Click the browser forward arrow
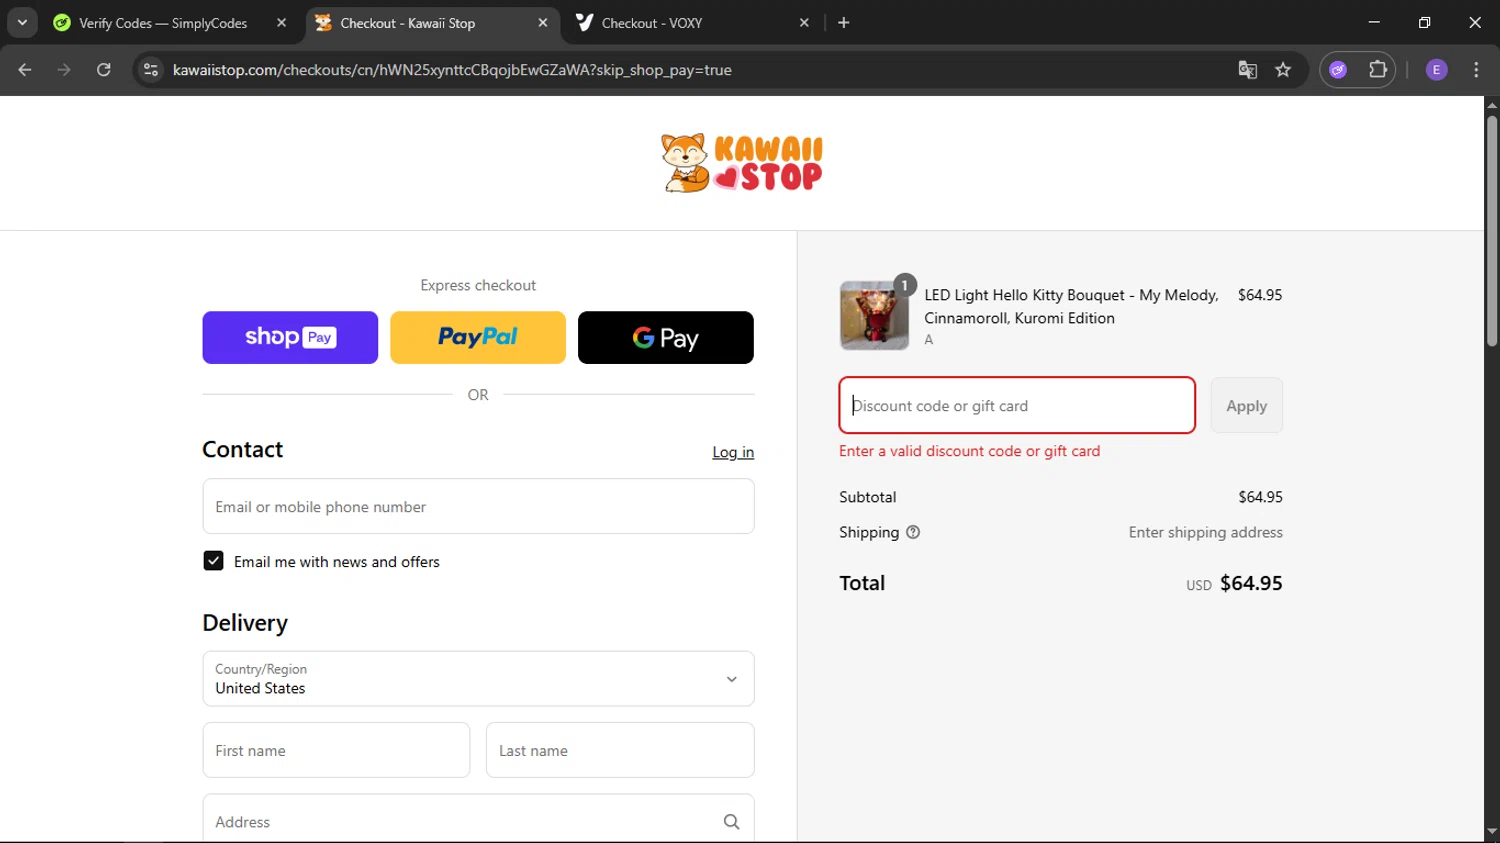The image size is (1500, 843). [x=64, y=70]
